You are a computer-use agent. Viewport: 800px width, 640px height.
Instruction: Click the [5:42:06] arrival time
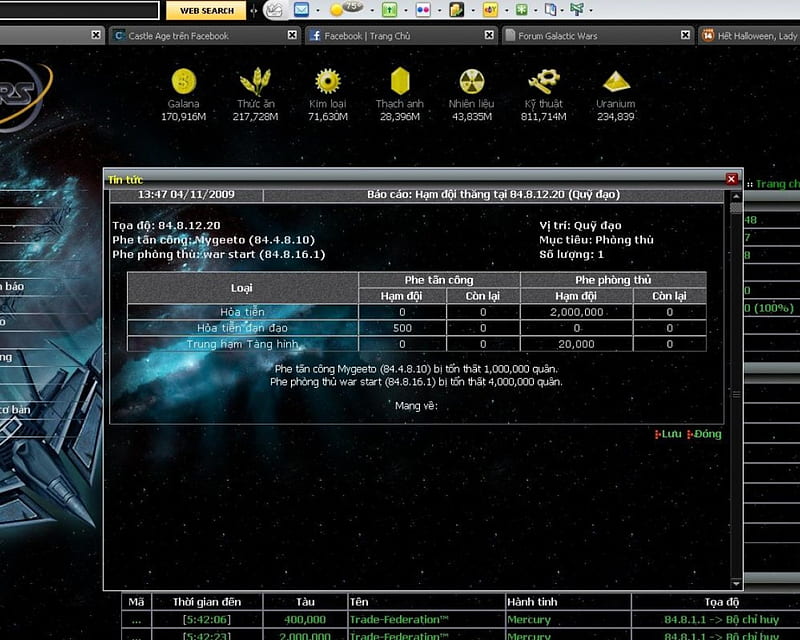tap(207, 620)
